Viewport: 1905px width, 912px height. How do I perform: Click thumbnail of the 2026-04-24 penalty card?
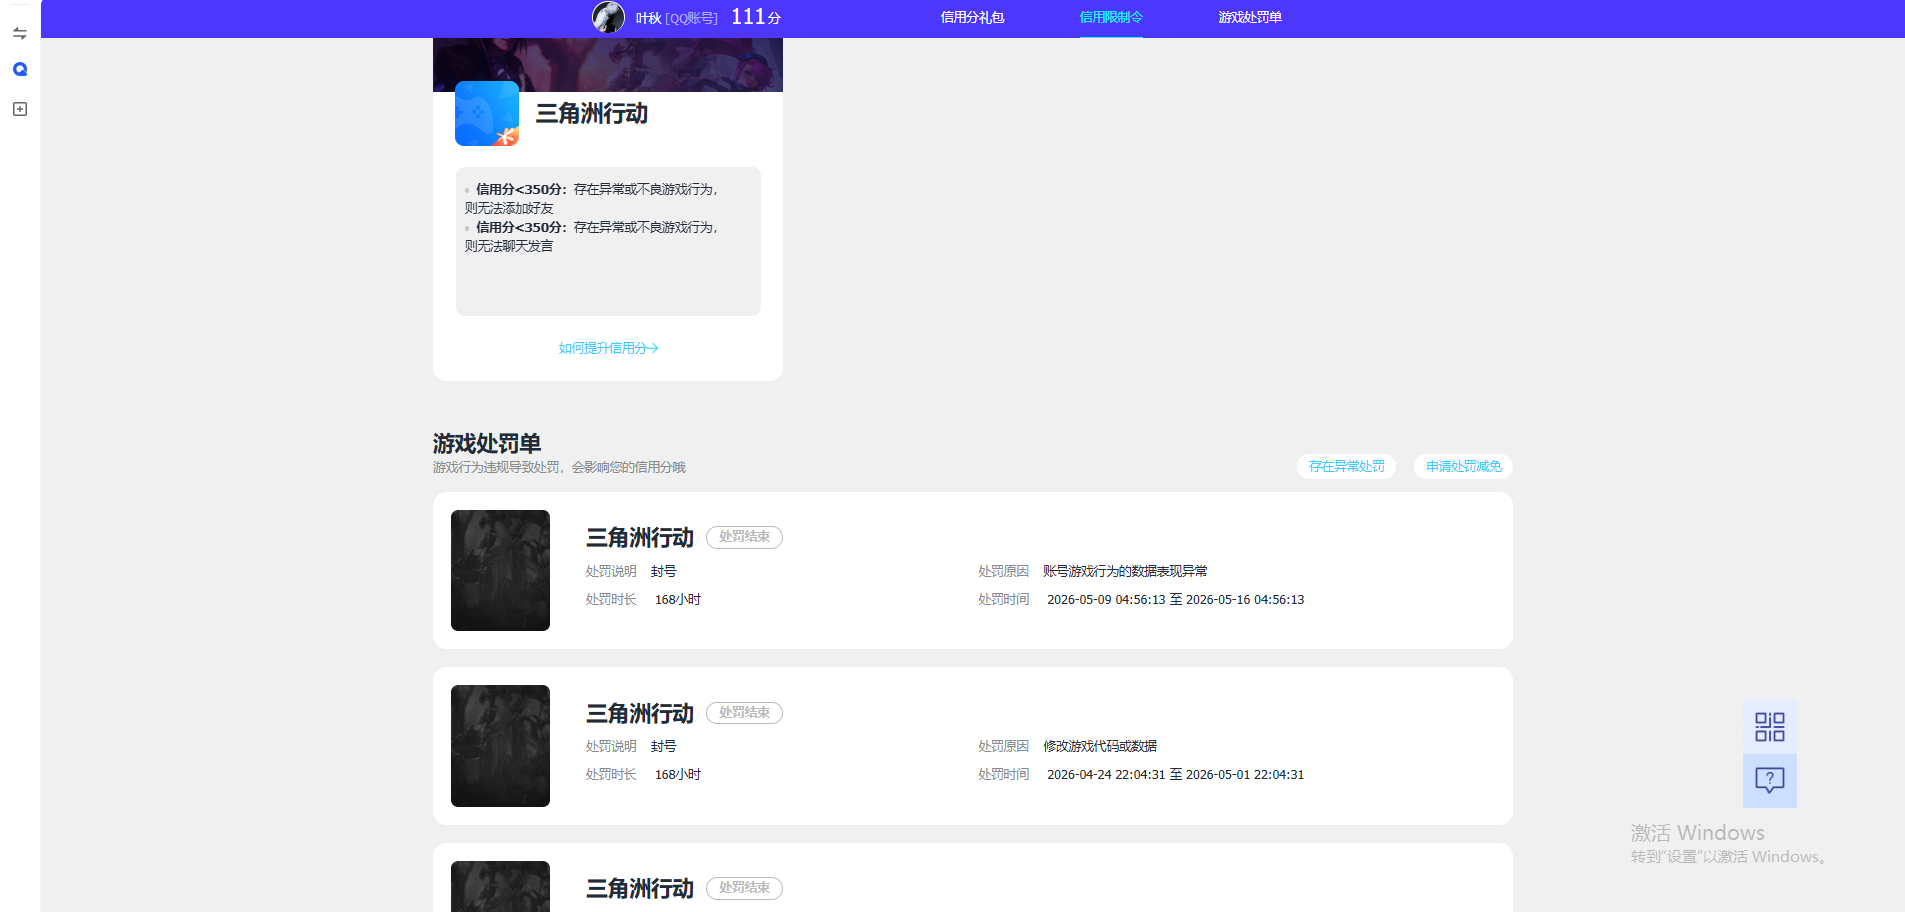(x=500, y=746)
